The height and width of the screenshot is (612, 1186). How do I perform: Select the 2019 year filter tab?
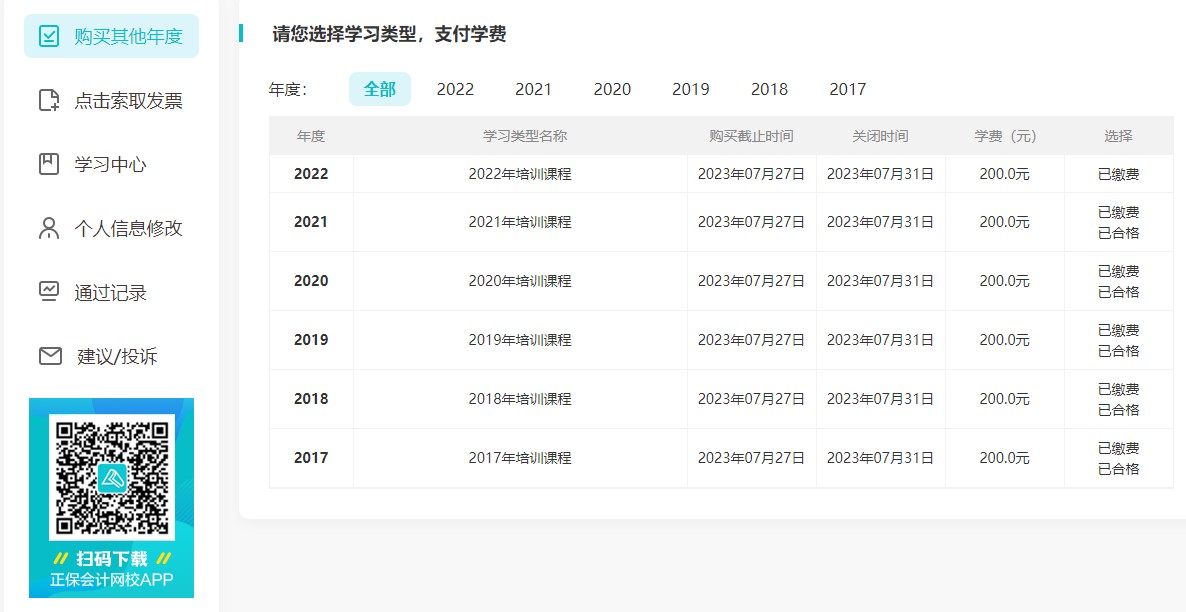point(690,89)
